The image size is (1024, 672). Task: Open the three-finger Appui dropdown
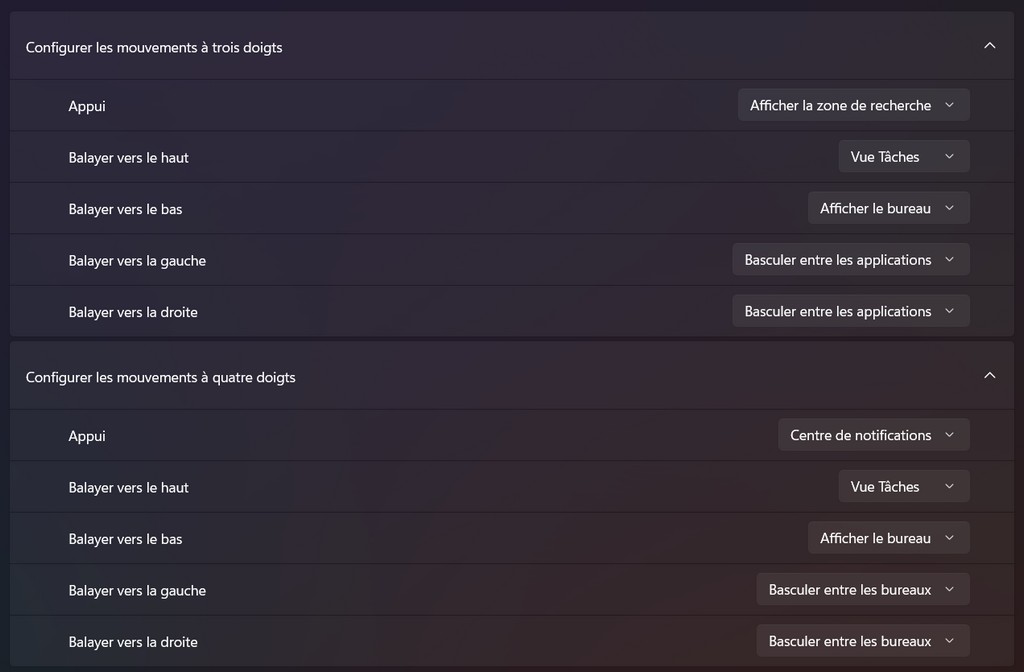point(853,105)
